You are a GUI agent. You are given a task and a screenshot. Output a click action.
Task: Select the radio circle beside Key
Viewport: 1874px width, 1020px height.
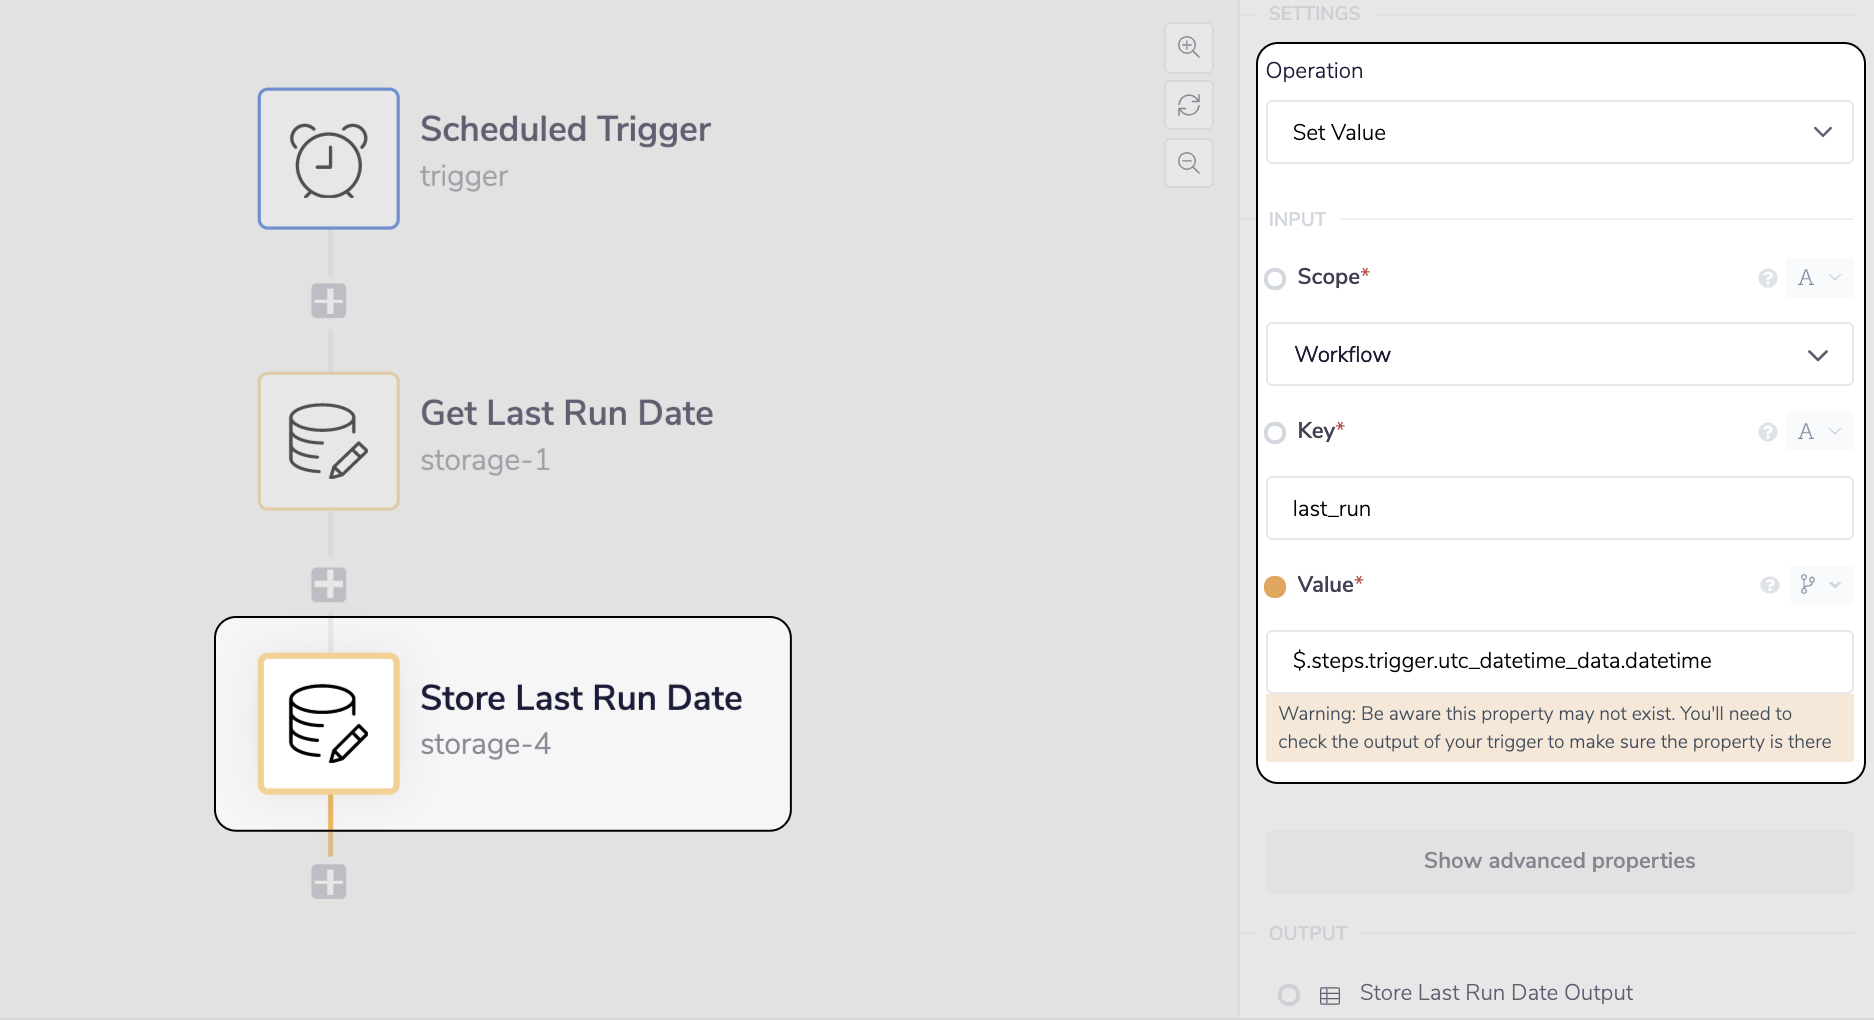[1275, 432]
